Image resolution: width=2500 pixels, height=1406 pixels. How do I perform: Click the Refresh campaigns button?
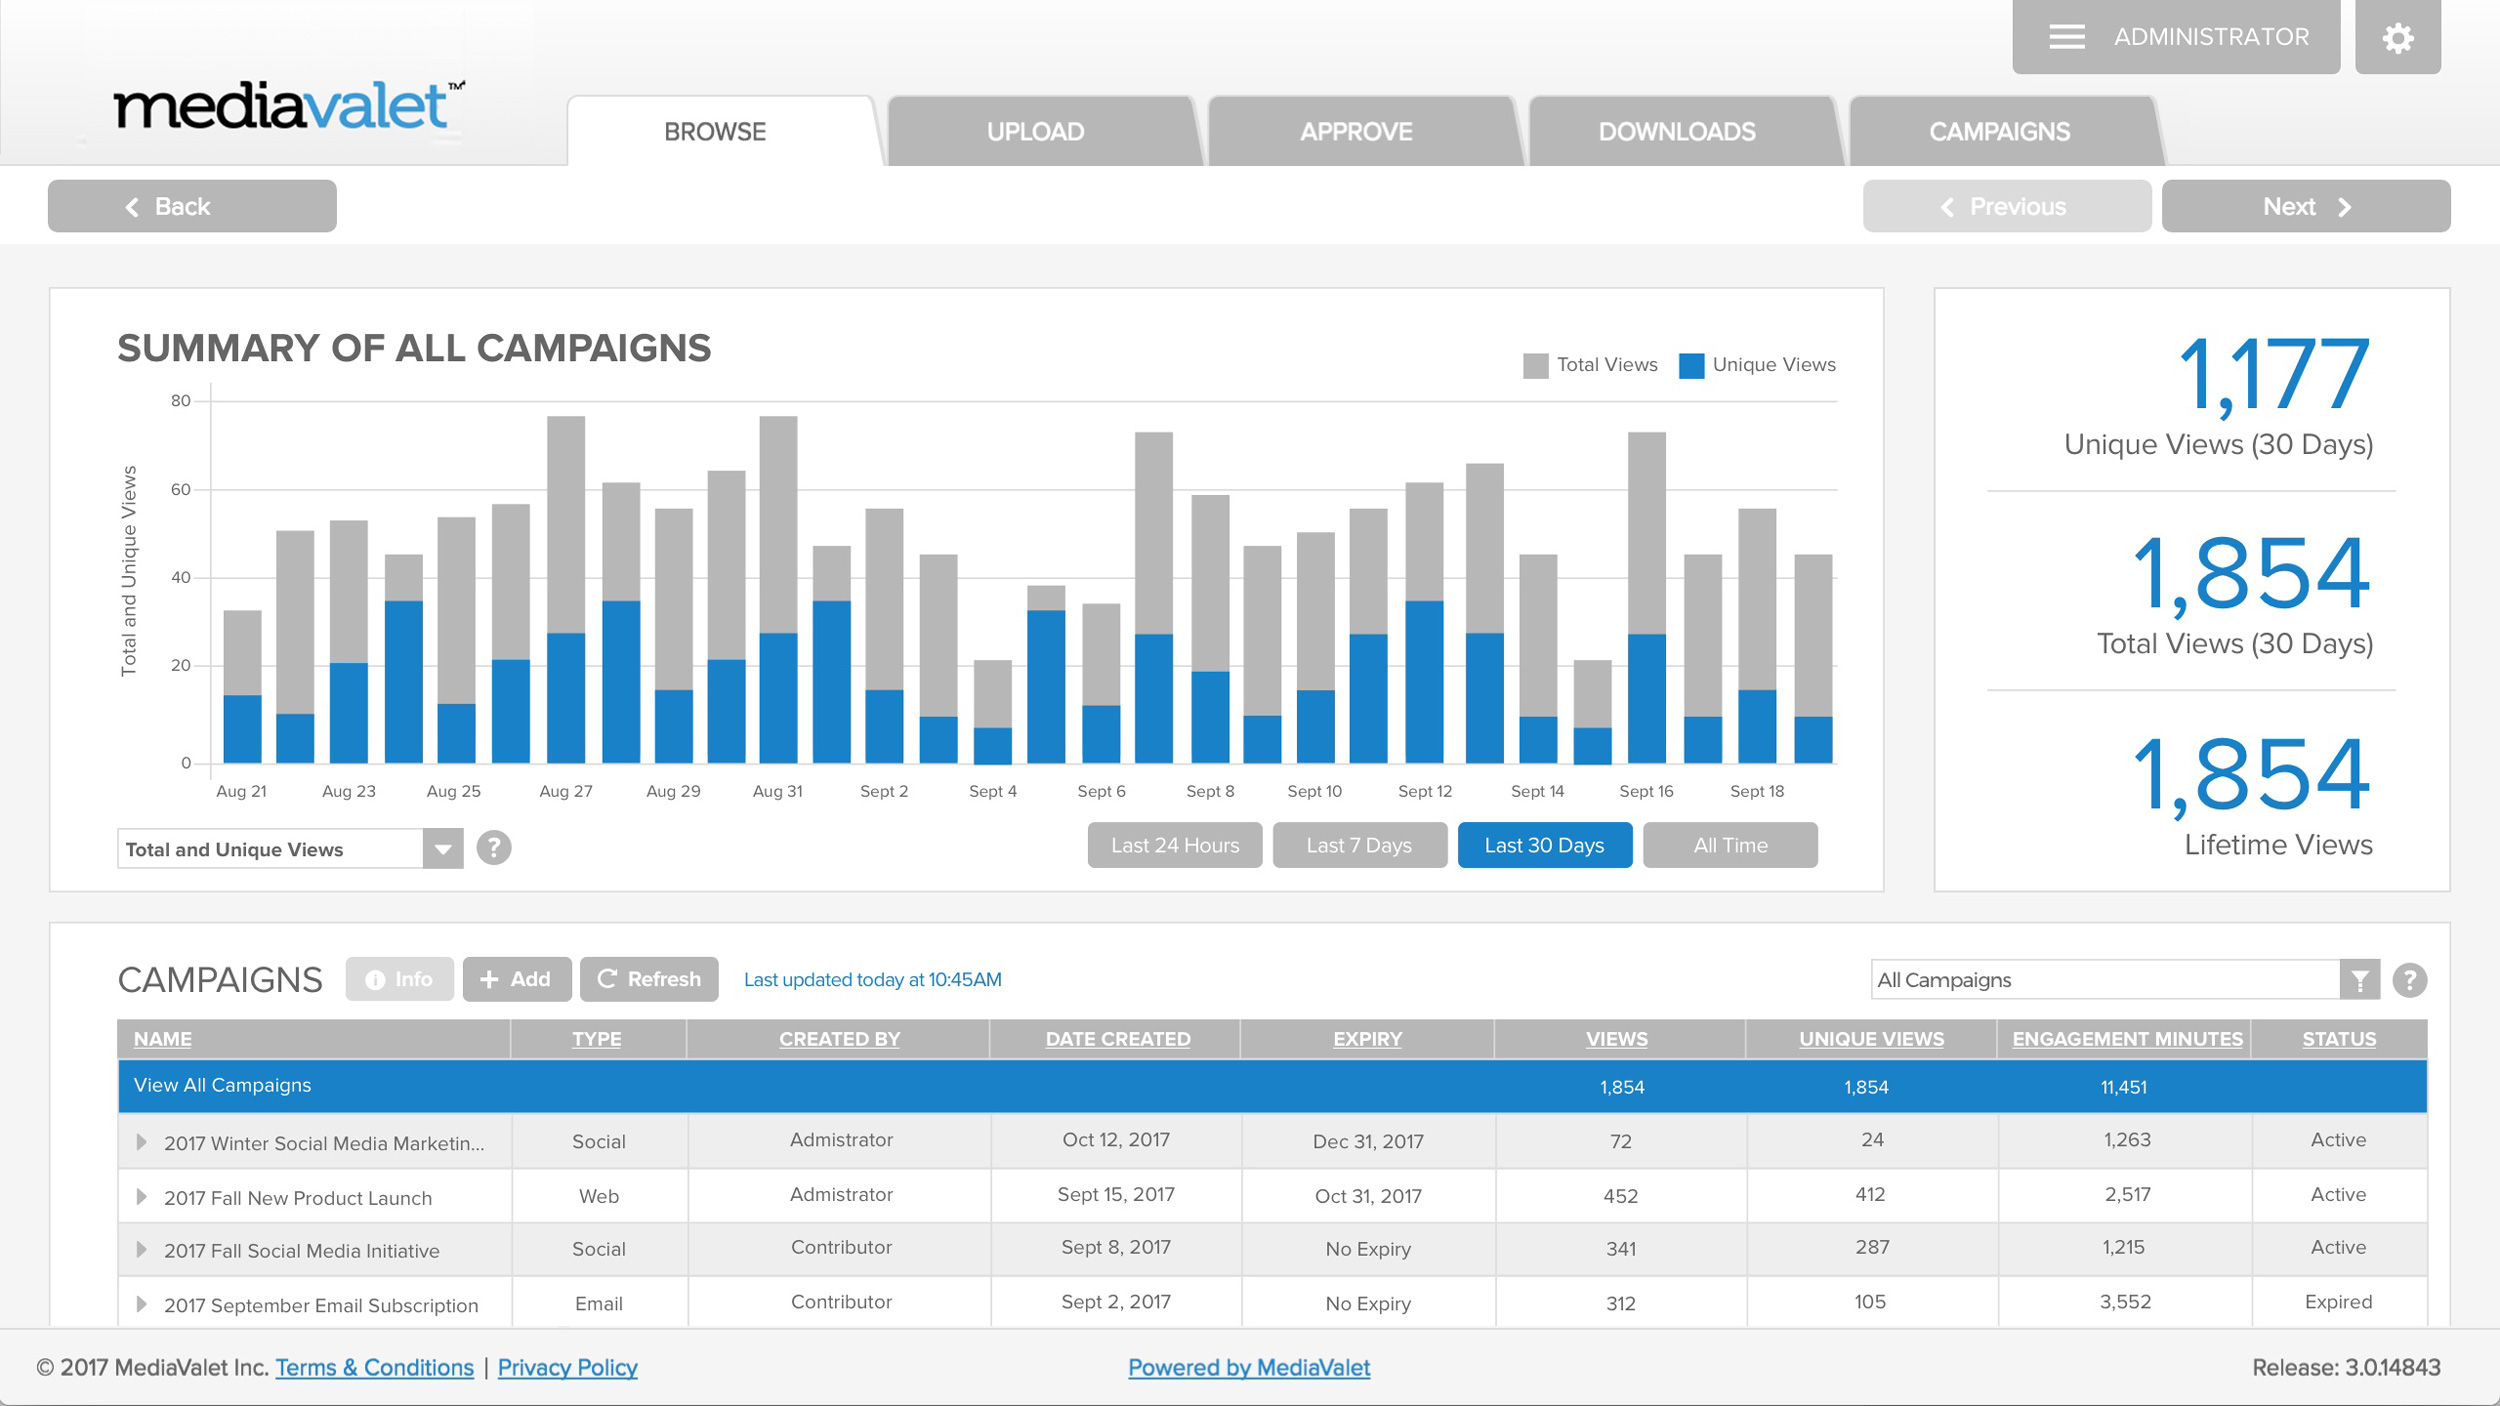pyautogui.click(x=649, y=980)
